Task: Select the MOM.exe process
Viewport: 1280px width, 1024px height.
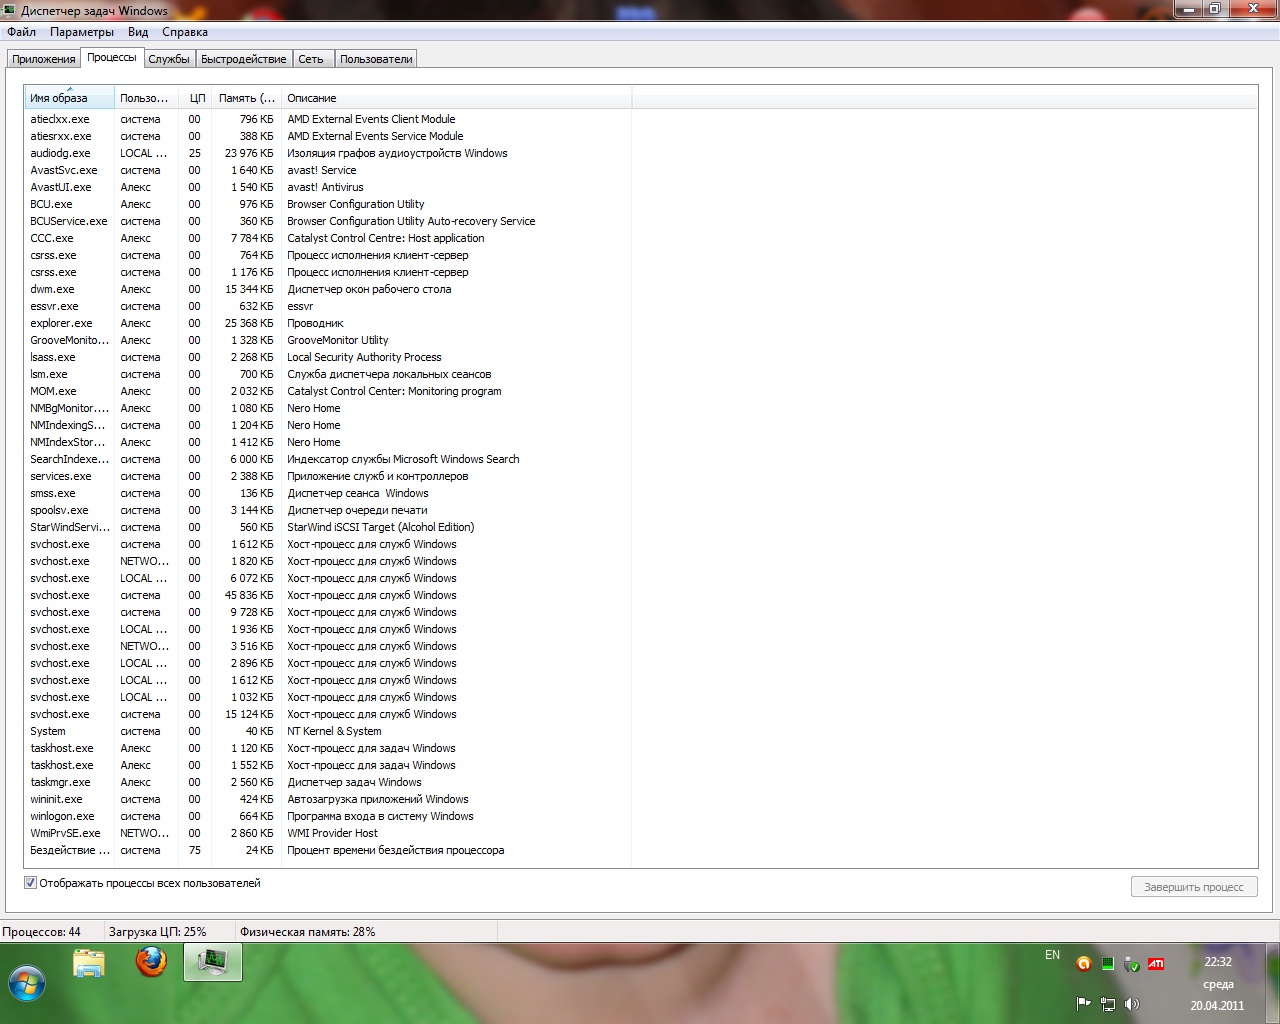Action: 328,391
